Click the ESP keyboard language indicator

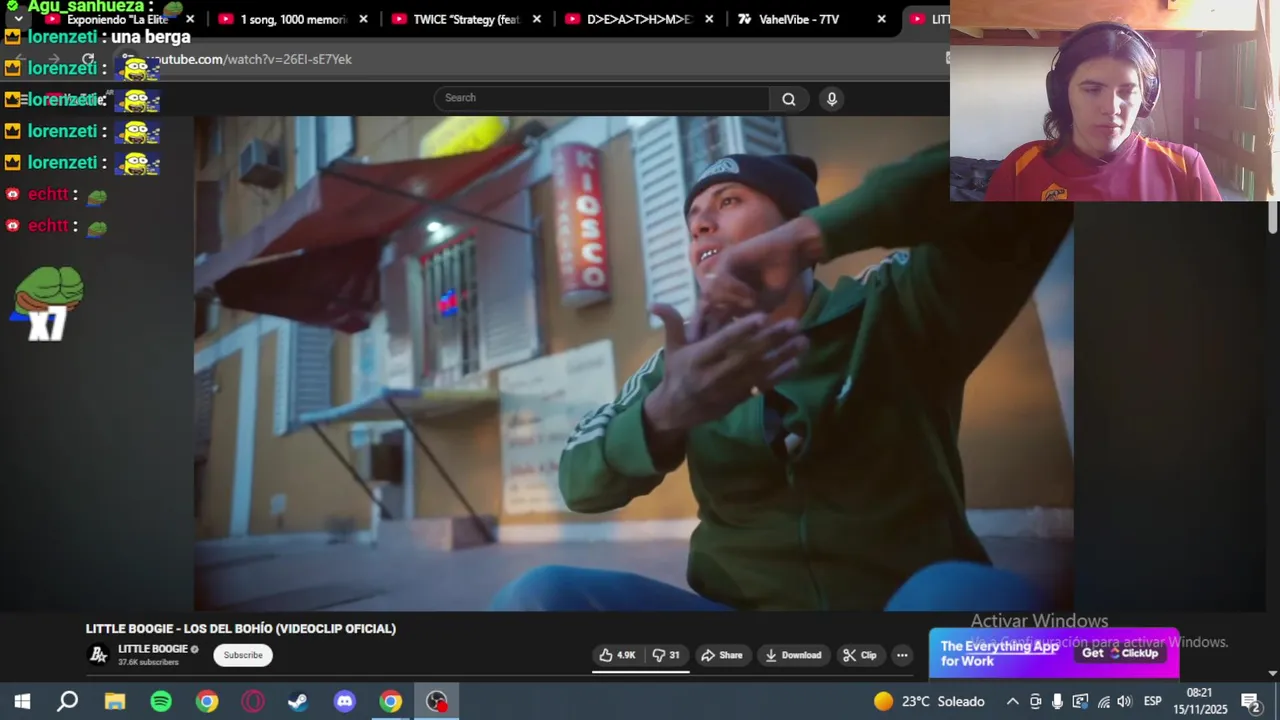tap(1152, 701)
